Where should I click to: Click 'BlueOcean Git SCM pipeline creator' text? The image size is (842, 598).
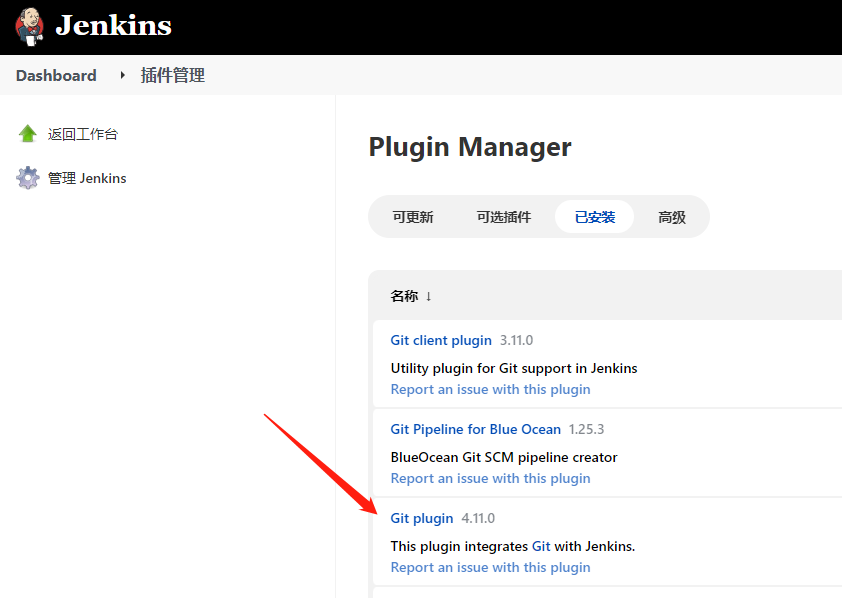(x=504, y=457)
